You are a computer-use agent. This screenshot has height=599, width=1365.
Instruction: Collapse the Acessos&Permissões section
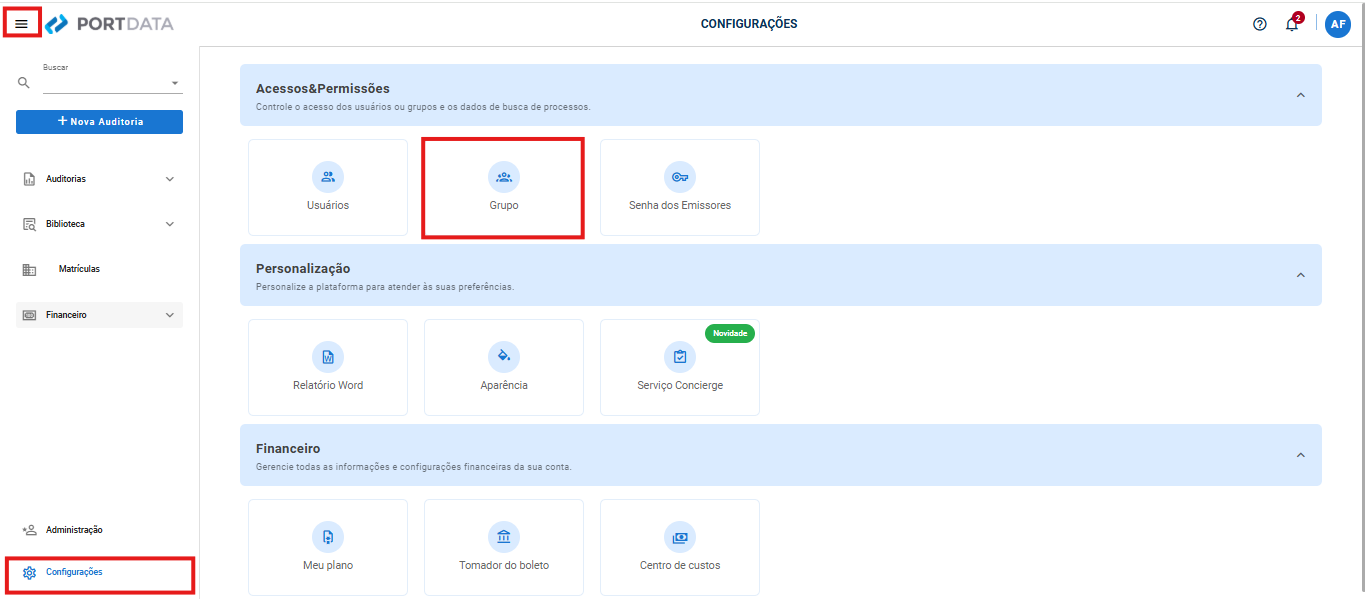(1300, 95)
